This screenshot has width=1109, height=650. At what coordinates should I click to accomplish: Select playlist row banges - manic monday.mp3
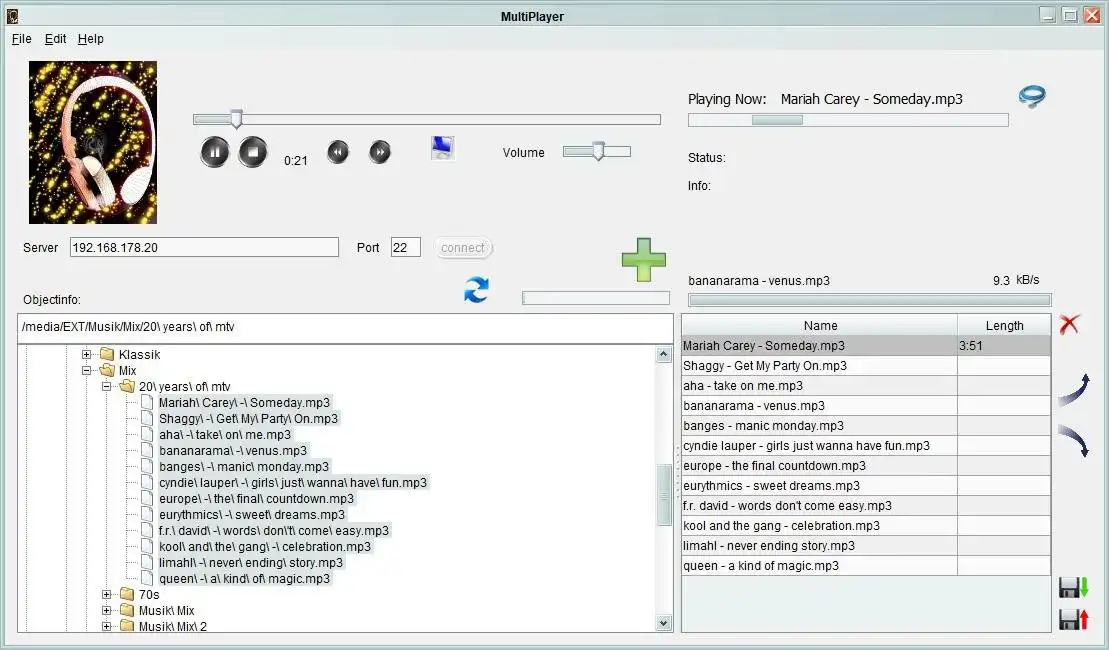click(x=866, y=426)
